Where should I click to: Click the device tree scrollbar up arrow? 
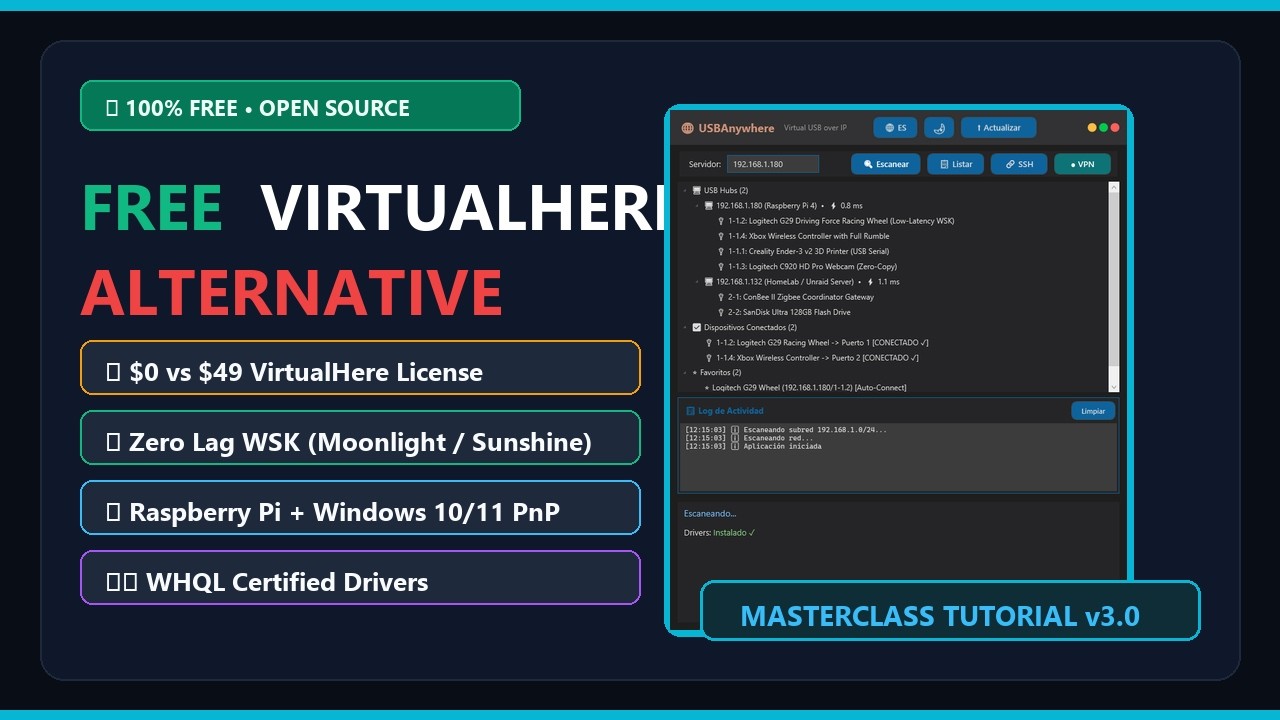tap(1113, 186)
